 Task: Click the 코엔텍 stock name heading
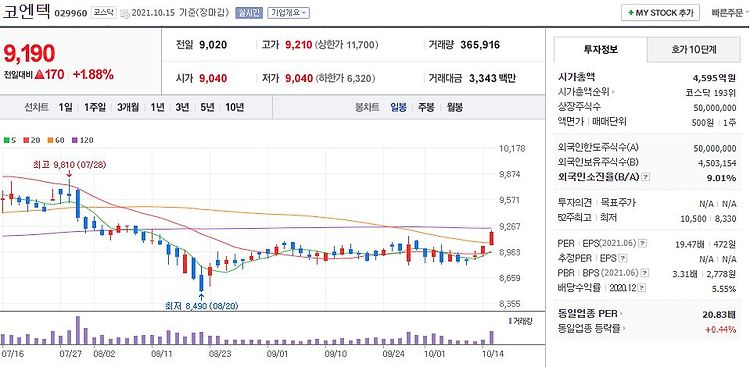pos(26,11)
